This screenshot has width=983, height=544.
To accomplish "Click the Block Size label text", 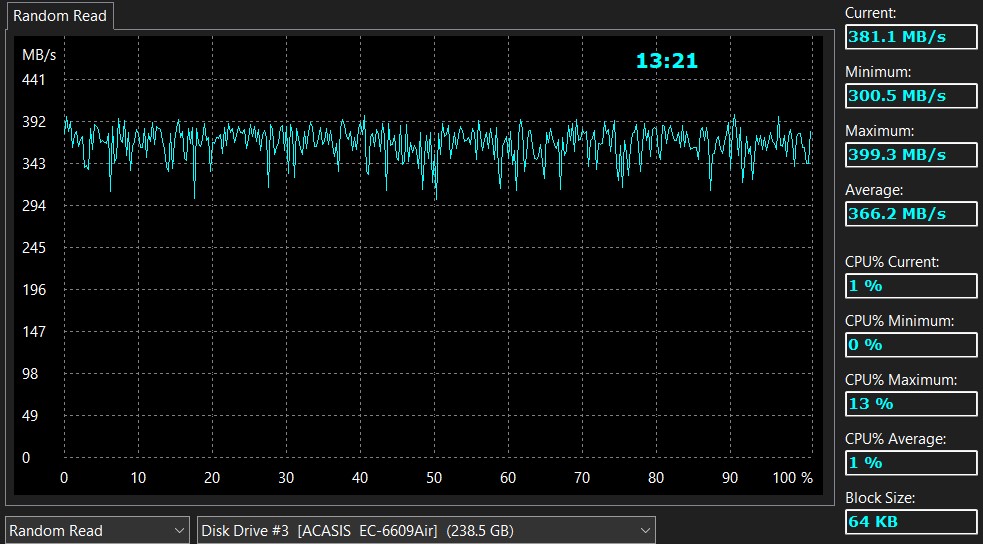I will (879, 498).
